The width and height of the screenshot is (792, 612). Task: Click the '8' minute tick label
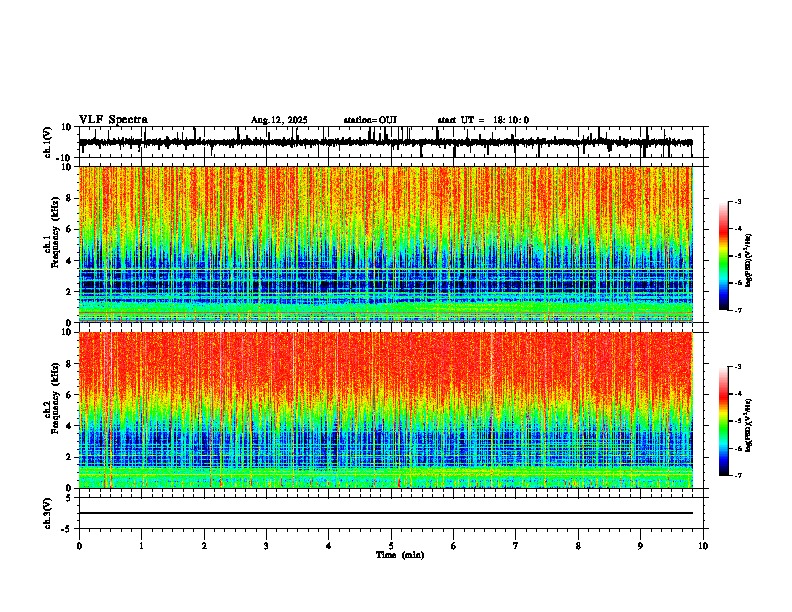(578, 546)
